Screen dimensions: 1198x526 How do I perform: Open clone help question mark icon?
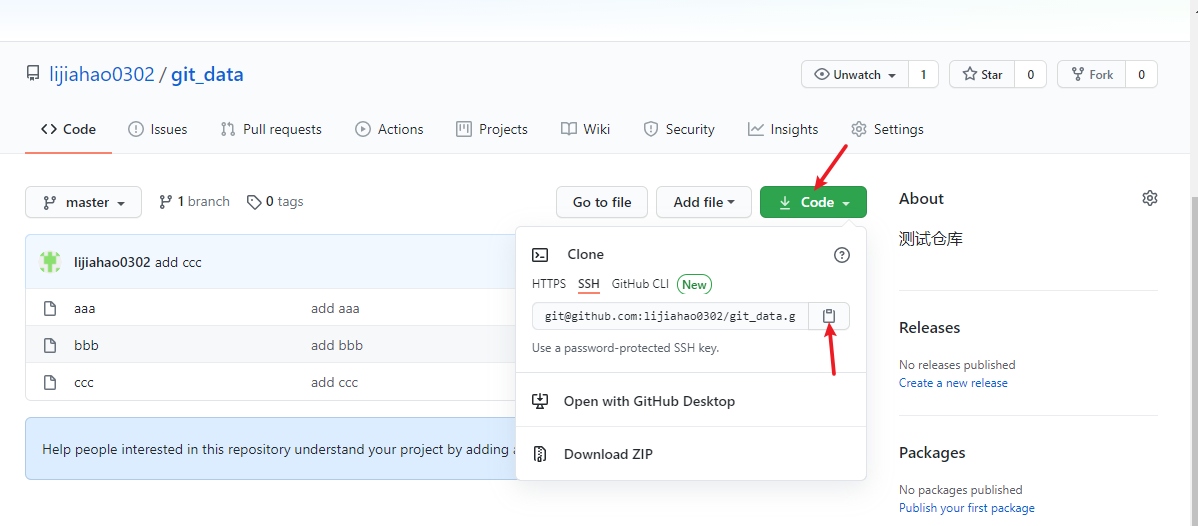pyautogui.click(x=841, y=255)
